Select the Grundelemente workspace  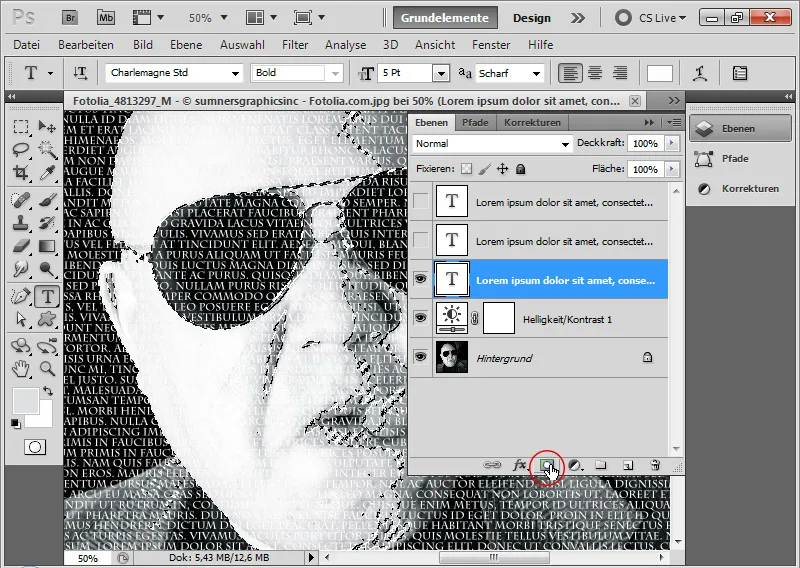445,18
